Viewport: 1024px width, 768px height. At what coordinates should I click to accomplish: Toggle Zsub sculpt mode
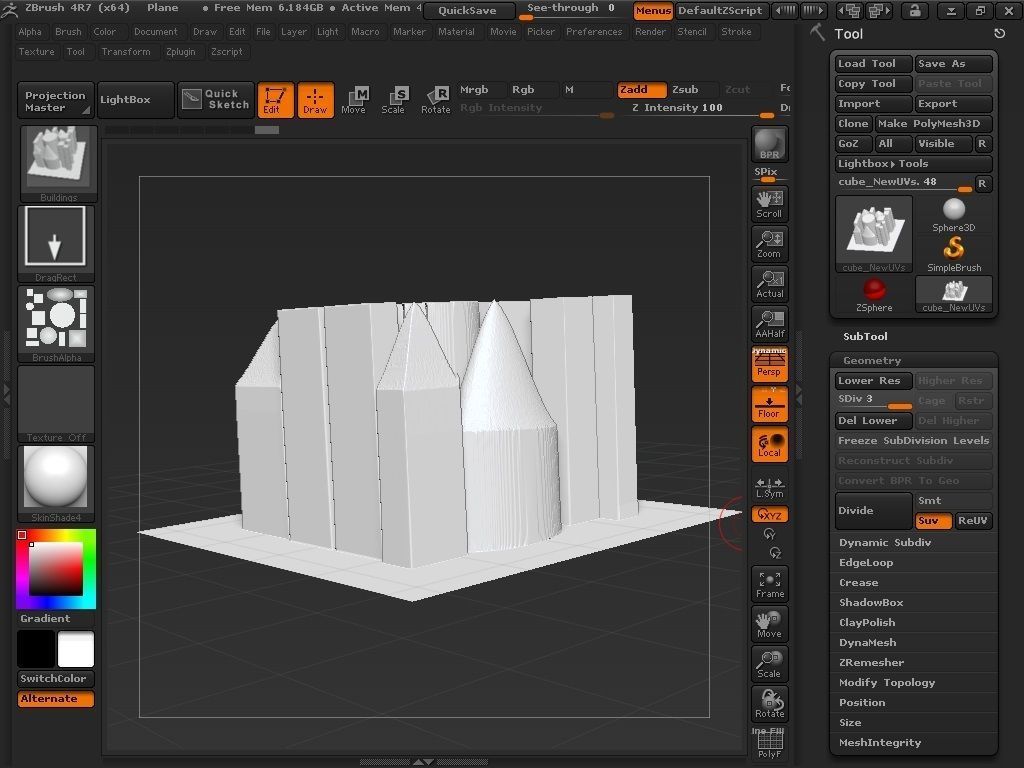coord(692,89)
